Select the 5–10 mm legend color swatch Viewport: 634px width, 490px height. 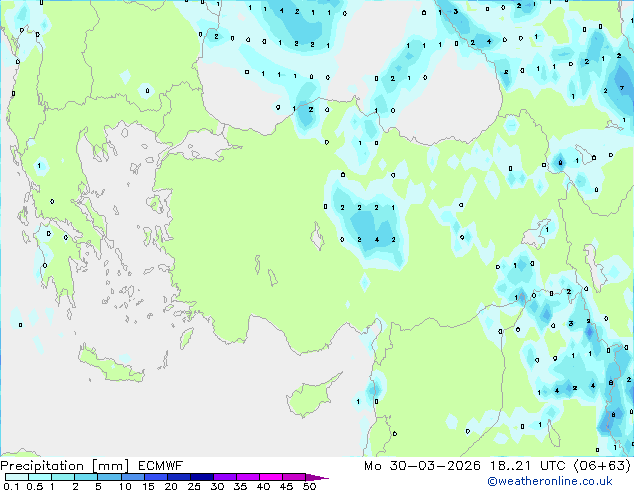(109, 477)
